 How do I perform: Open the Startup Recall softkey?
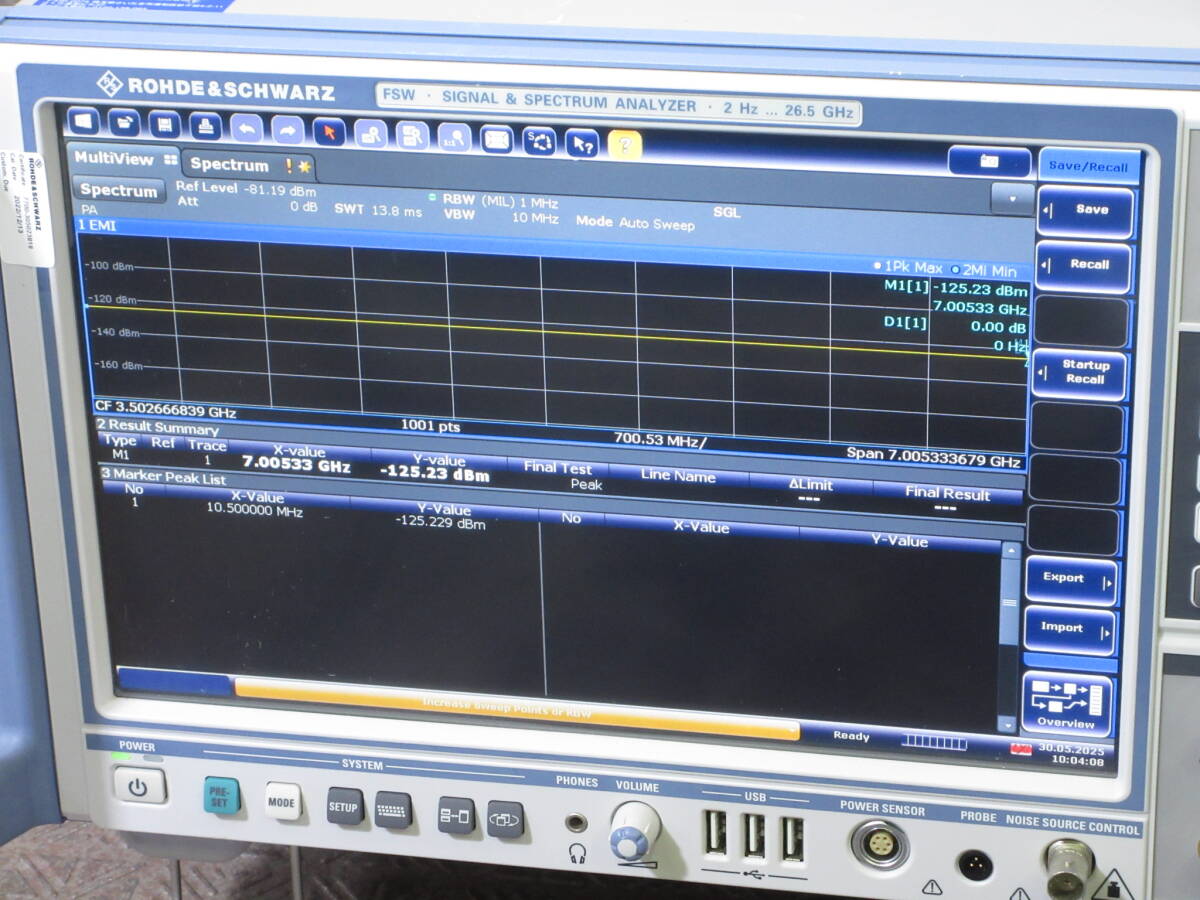pyautogui.click(x=1081, y=373)
